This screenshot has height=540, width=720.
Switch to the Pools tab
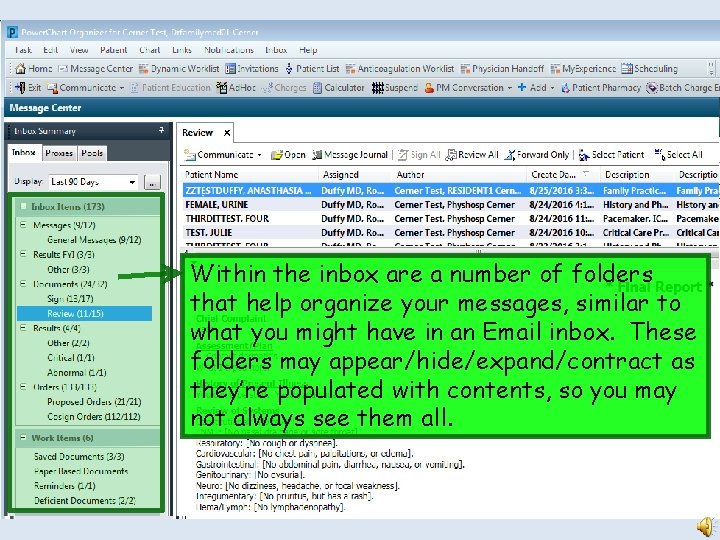tap(92, 153)
